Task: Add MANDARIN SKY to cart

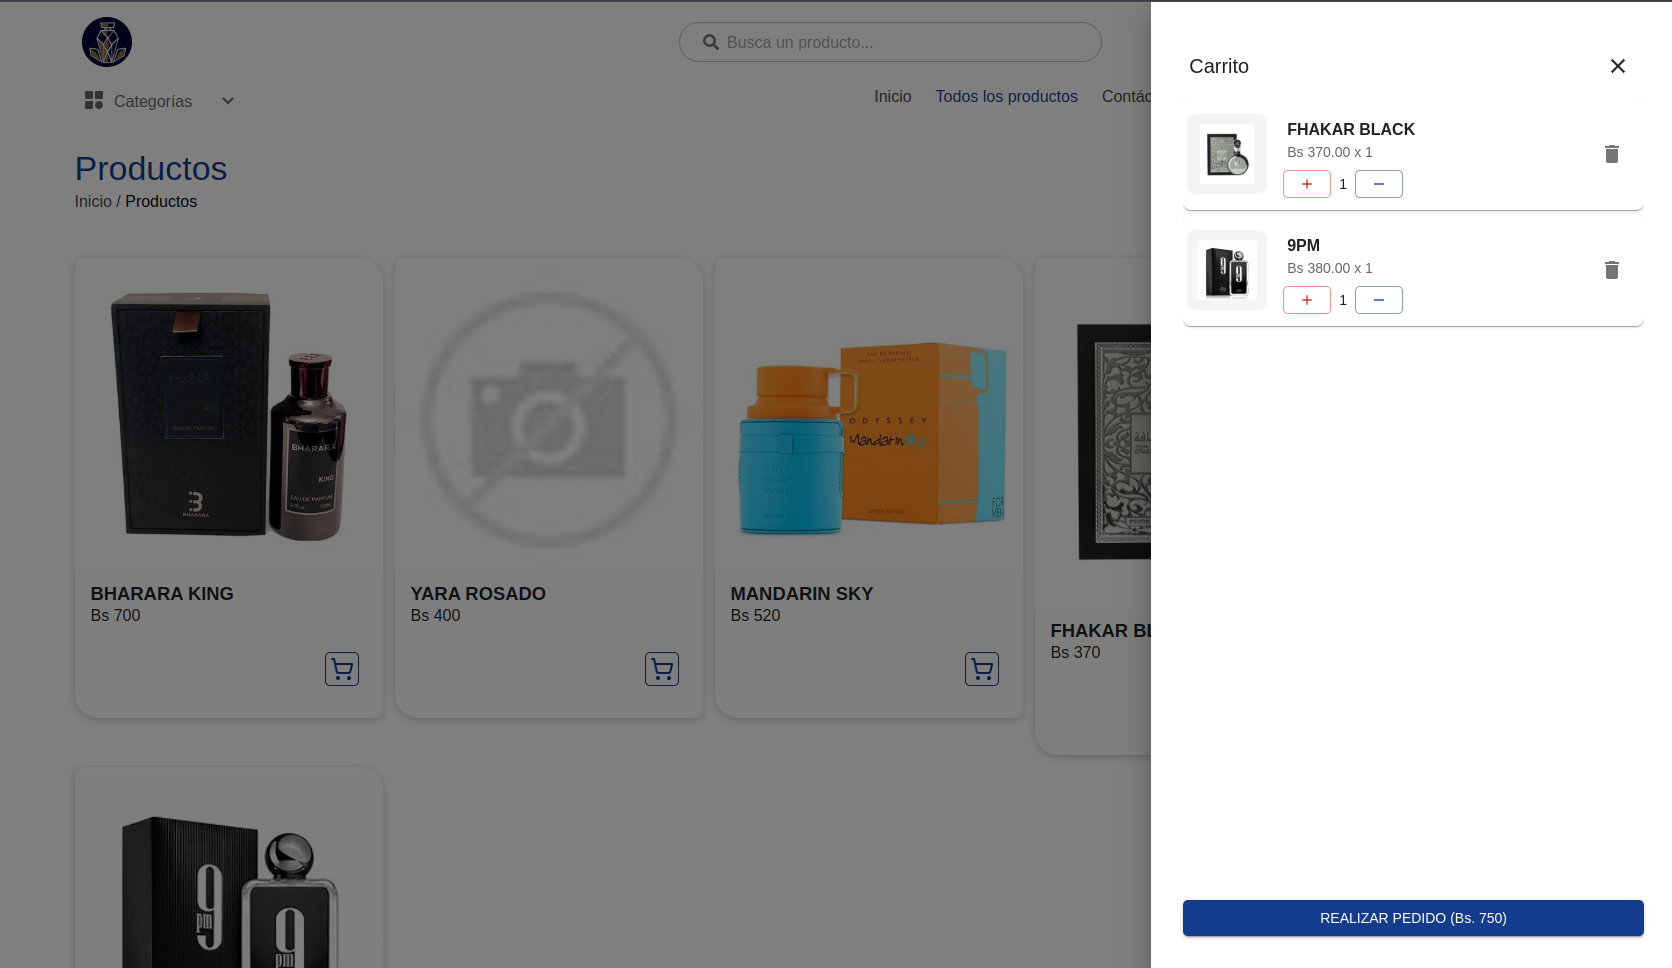Action: click(982, 669)
